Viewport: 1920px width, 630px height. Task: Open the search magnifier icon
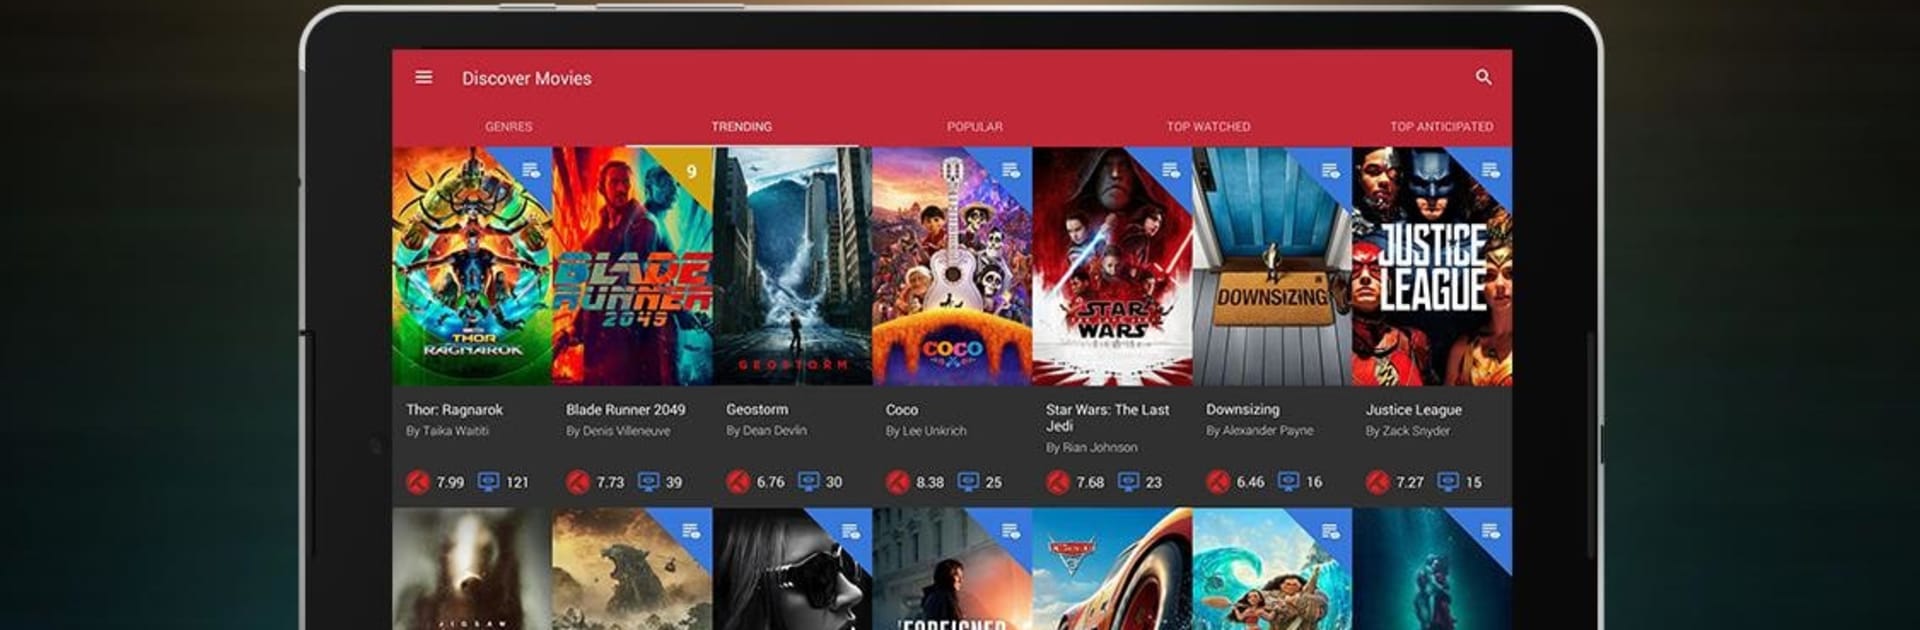(1484, 77)
